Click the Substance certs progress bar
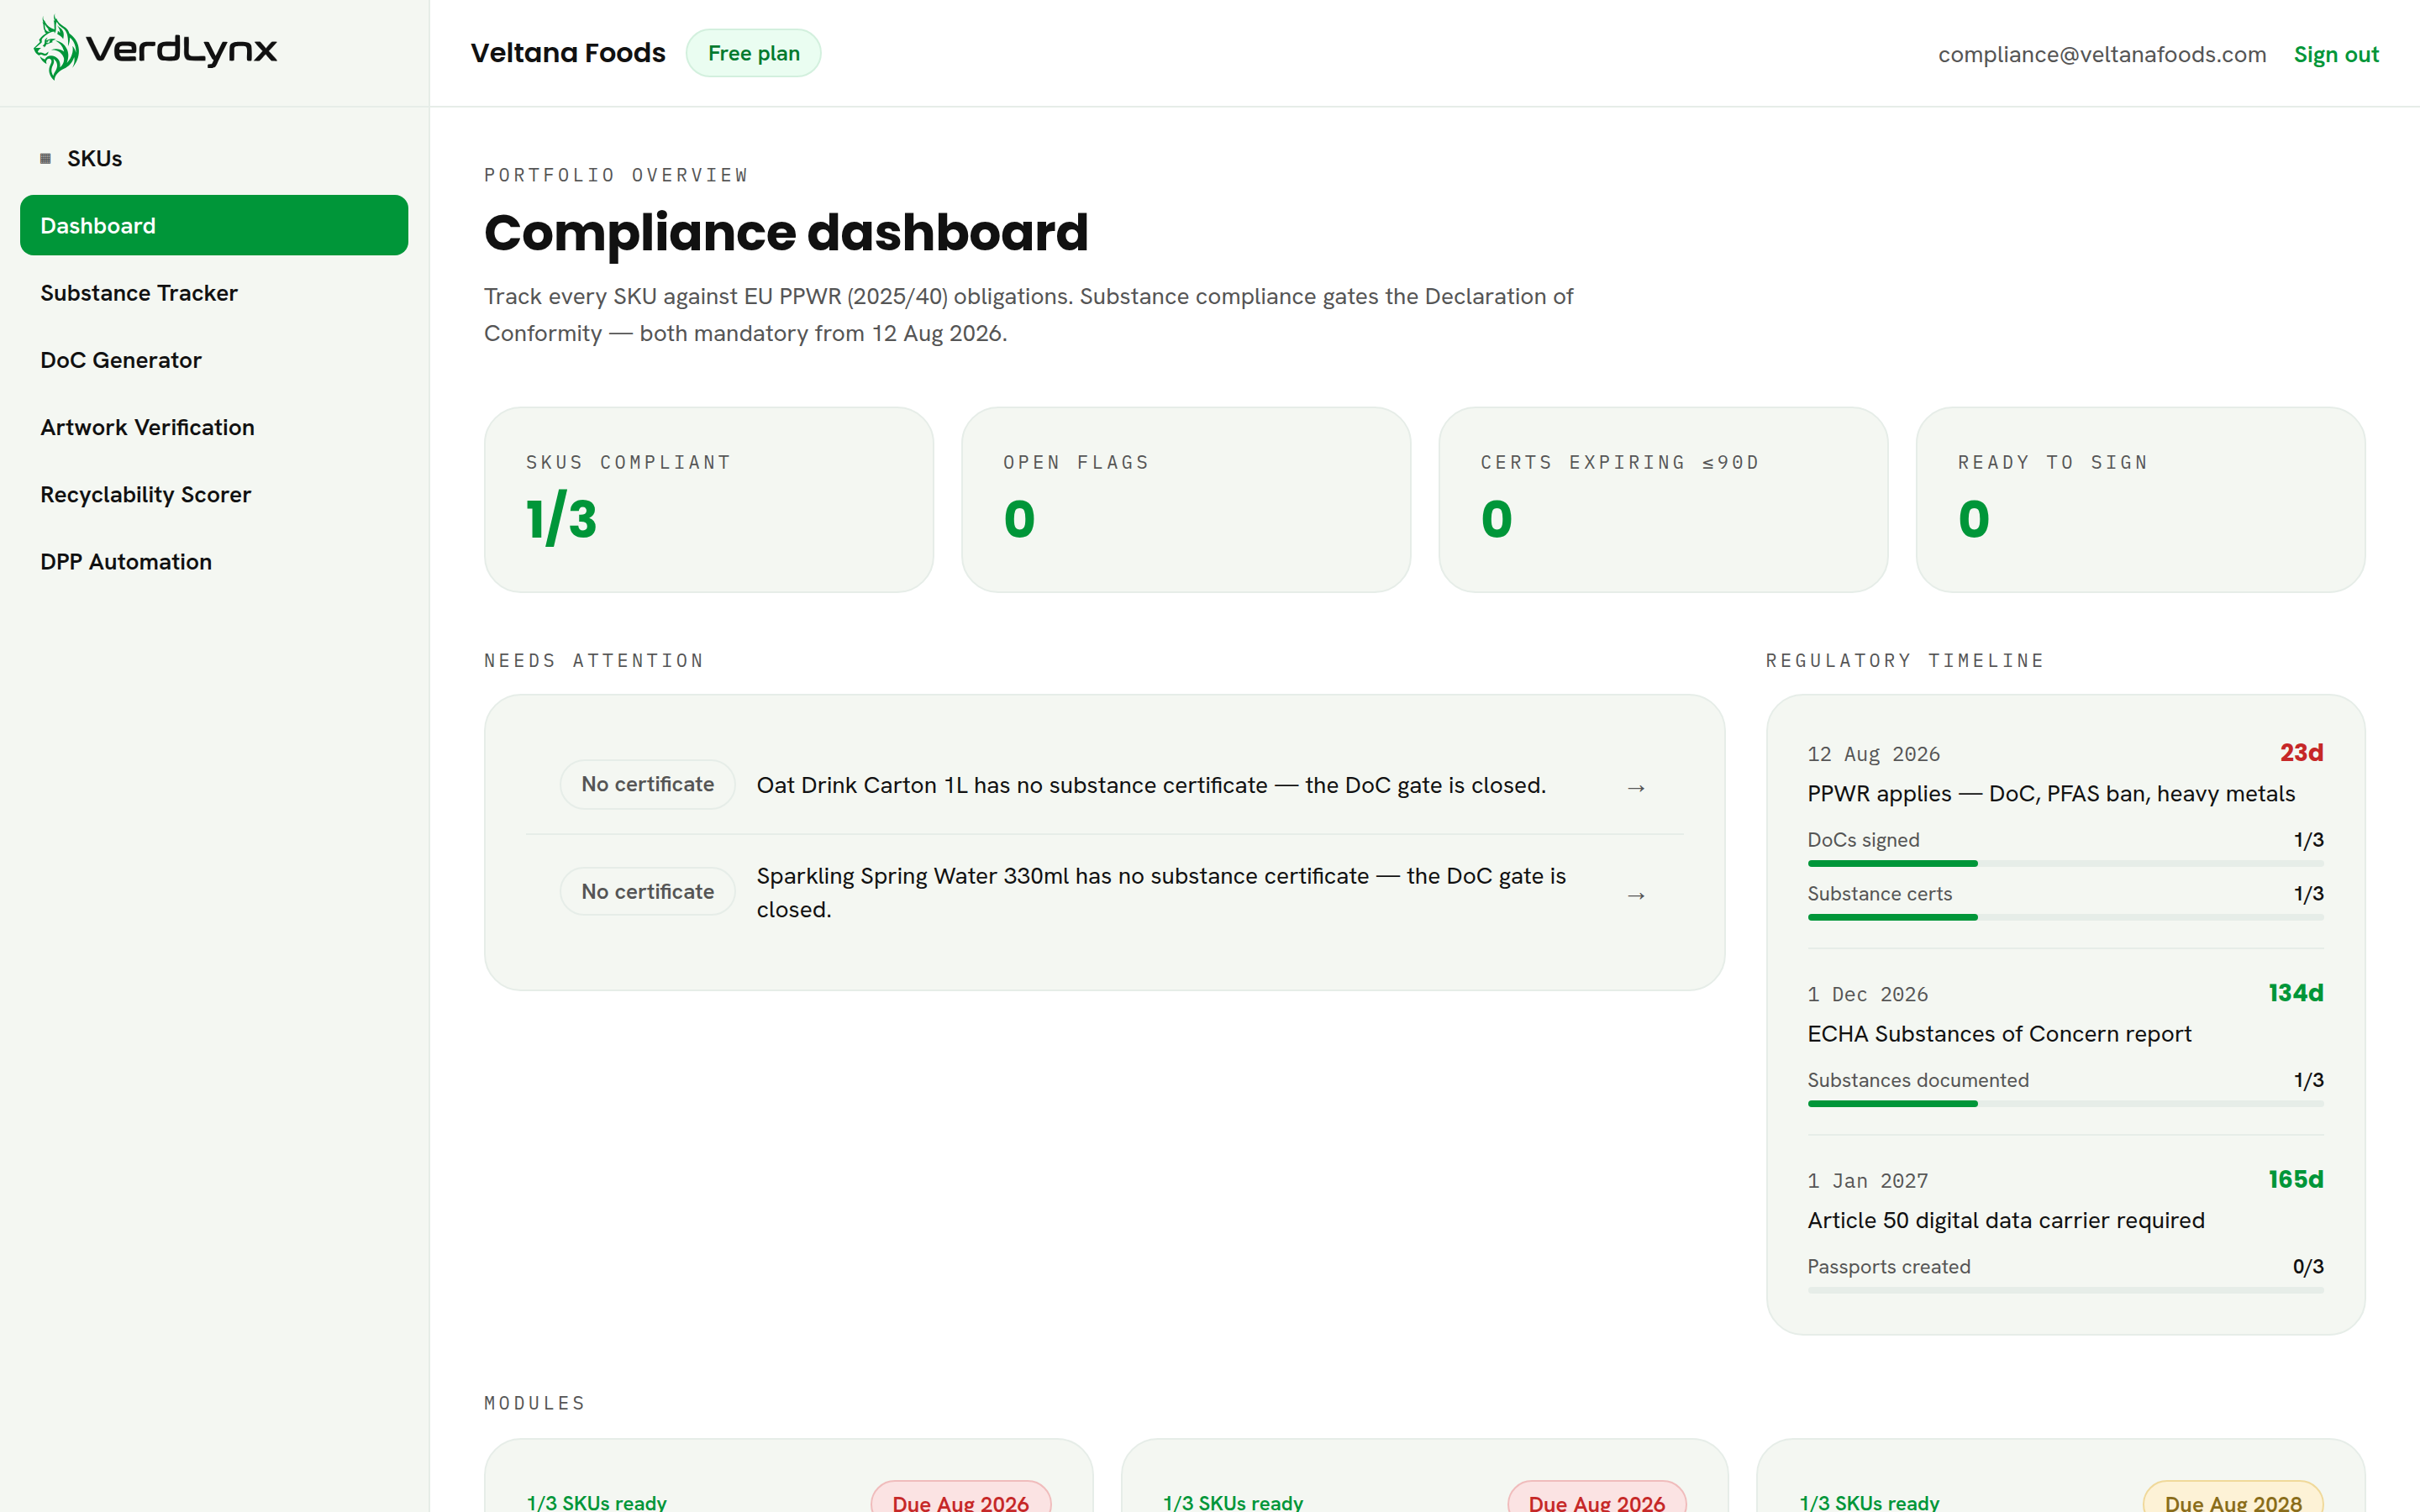The image size is (2420, 1512). (x=2065, y=917)
